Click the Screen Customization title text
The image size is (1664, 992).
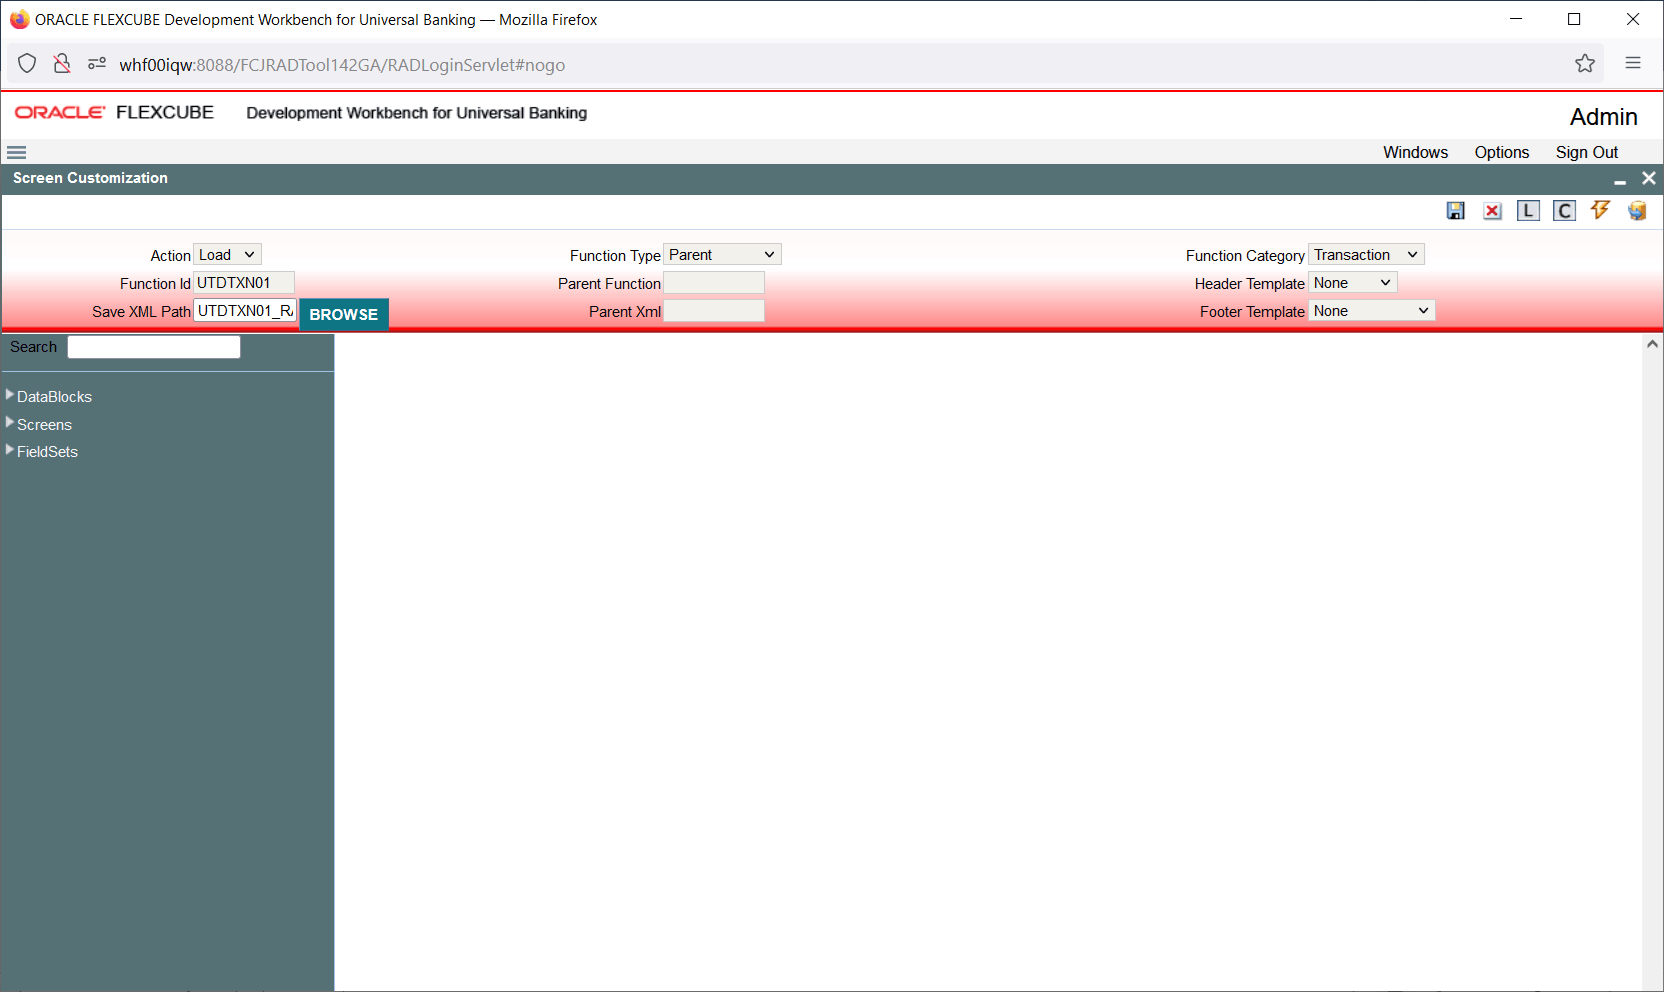pos(90,178)
